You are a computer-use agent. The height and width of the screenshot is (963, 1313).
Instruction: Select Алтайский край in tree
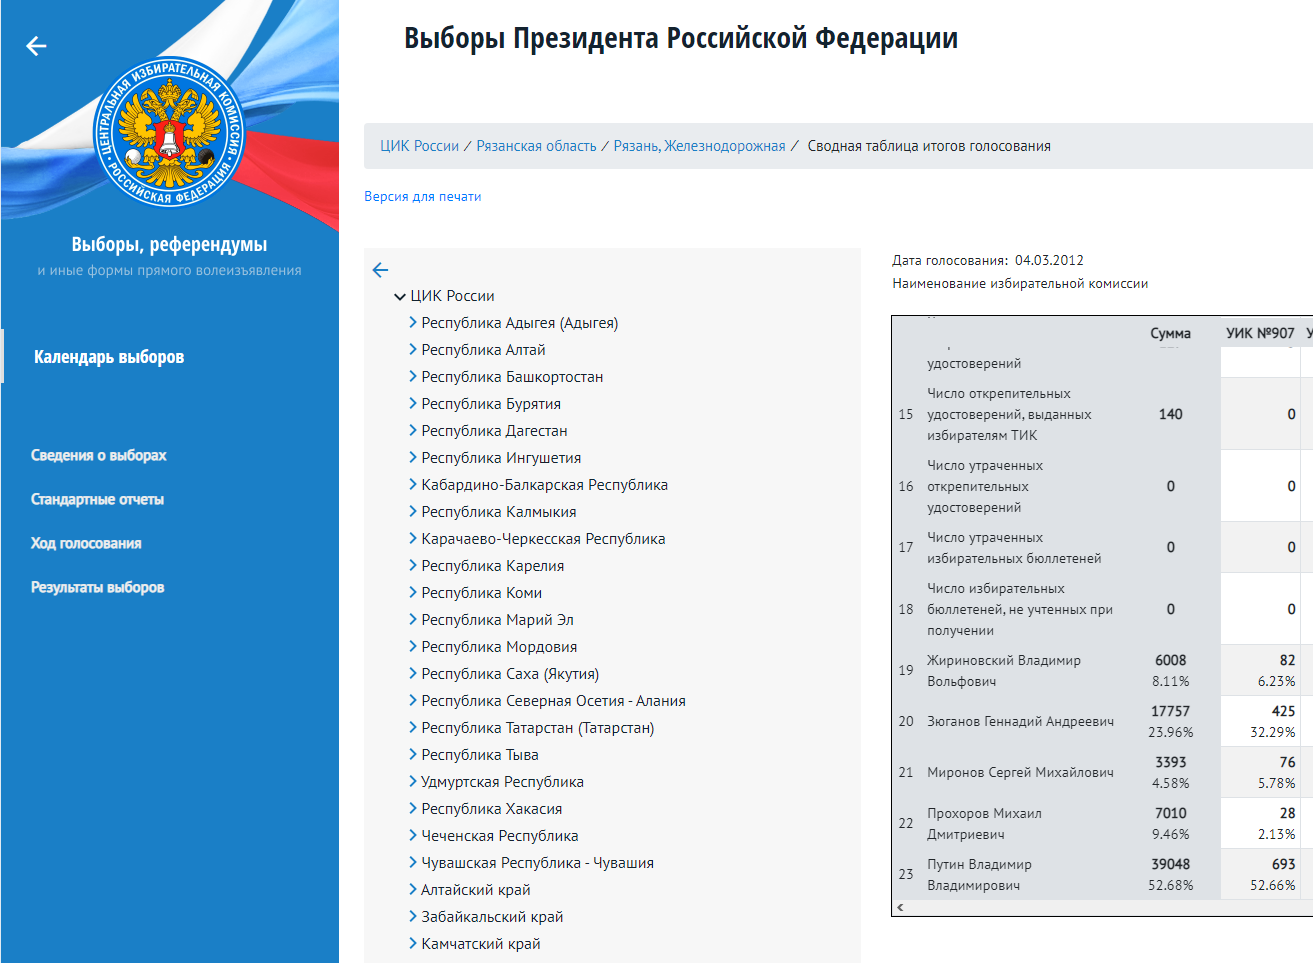(x=476, y=890)
